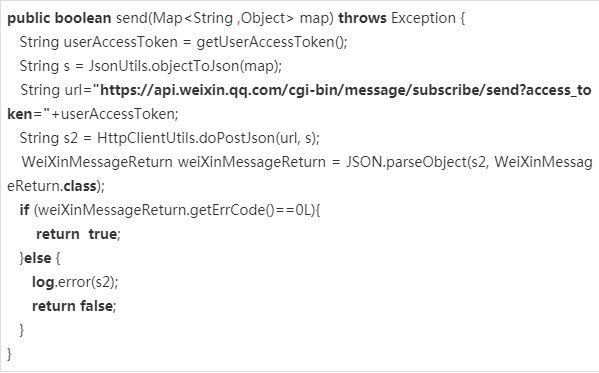599x373 pixels.
Task: Click the 'if' keyword
Action: click(24, 210)
